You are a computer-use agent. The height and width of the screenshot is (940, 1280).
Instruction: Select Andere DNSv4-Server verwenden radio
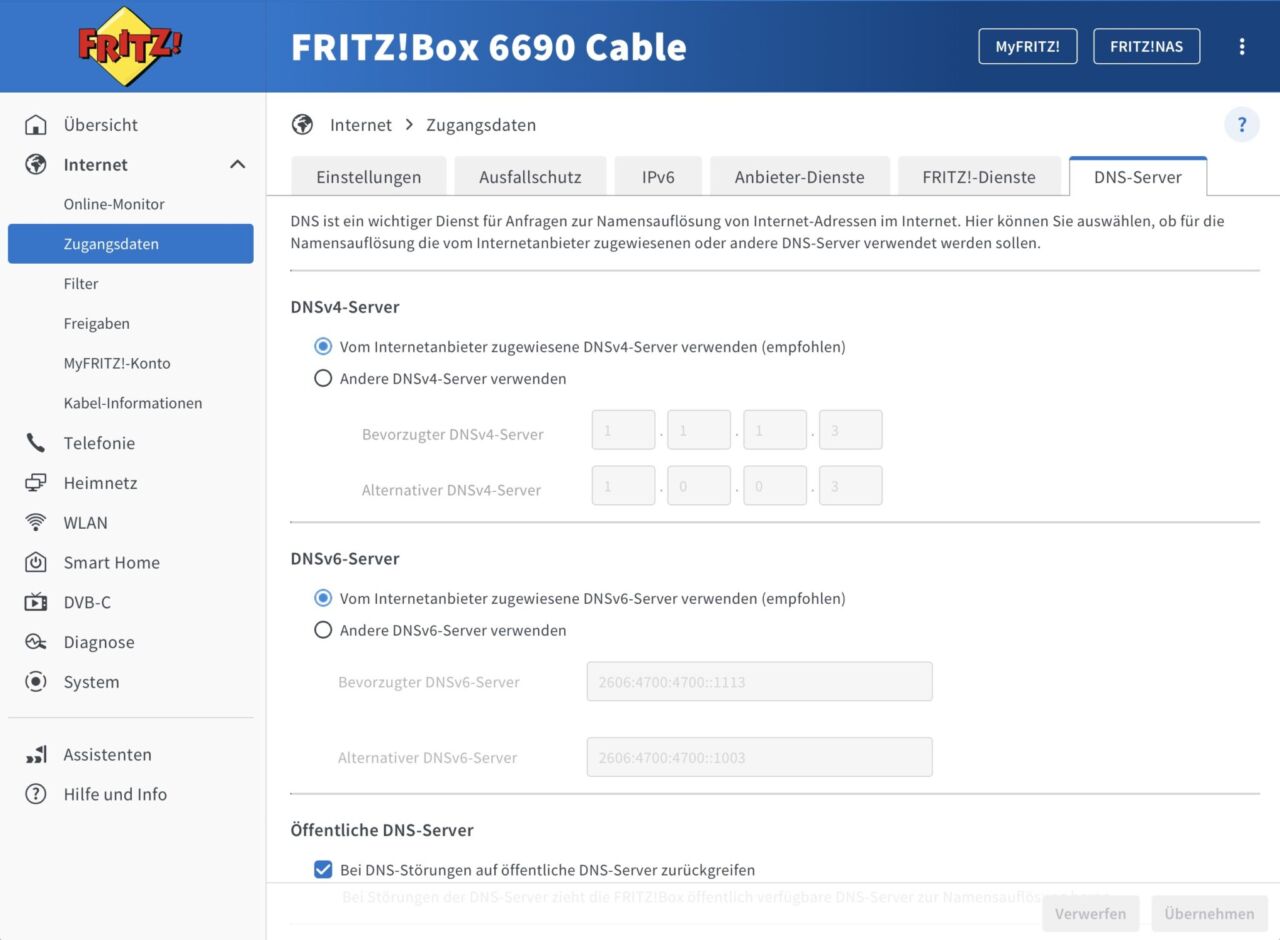pyautogui.click(x=323, y=379)
